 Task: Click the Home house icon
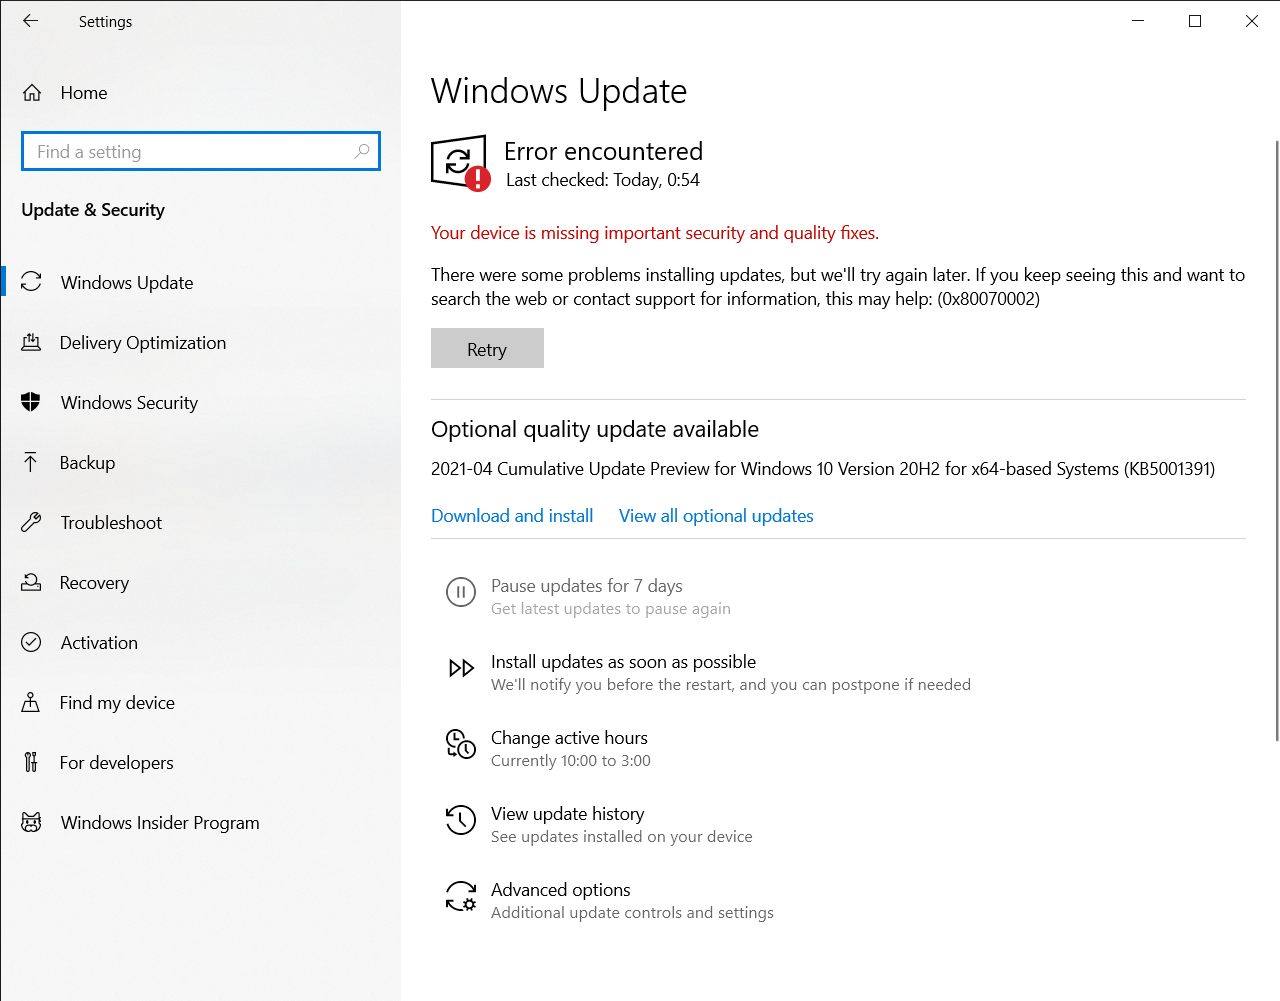click(32, 93)
